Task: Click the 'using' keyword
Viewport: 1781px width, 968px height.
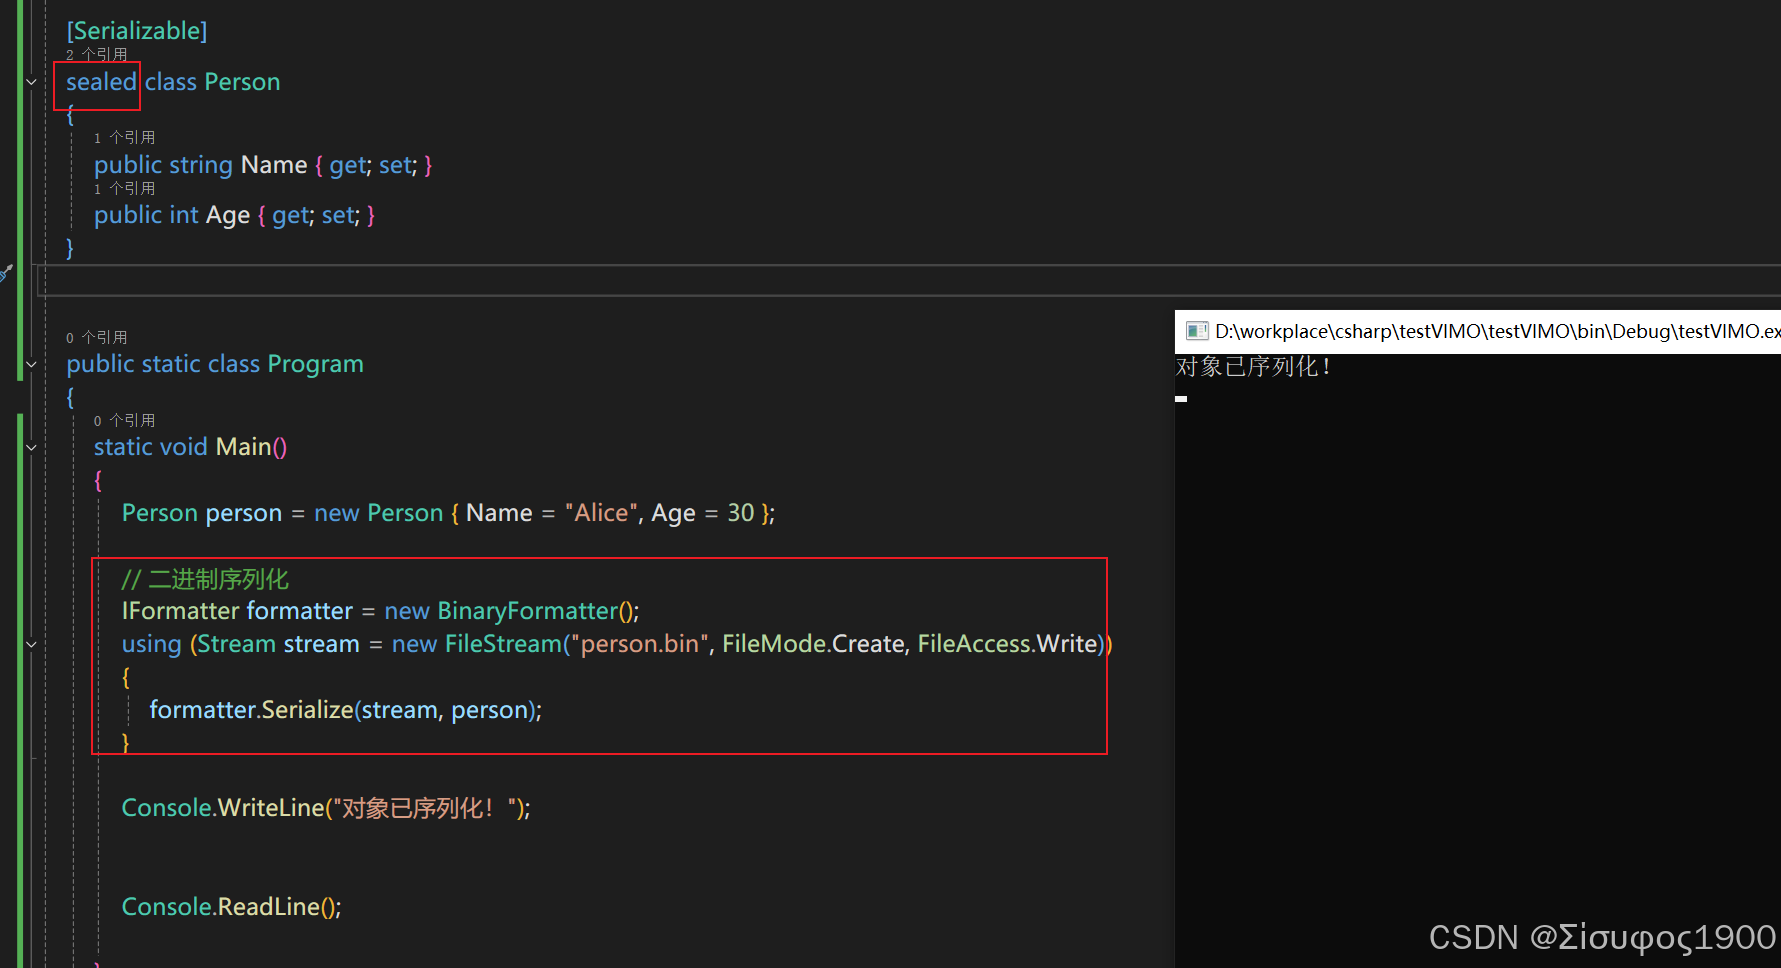Action: 151,644
